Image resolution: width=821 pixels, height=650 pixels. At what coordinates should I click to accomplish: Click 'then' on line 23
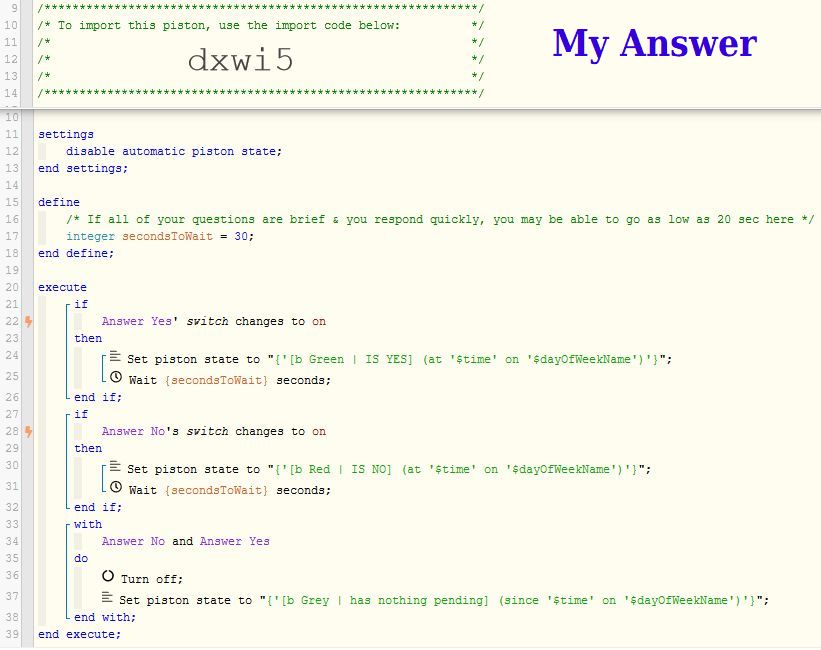[88, 338]
